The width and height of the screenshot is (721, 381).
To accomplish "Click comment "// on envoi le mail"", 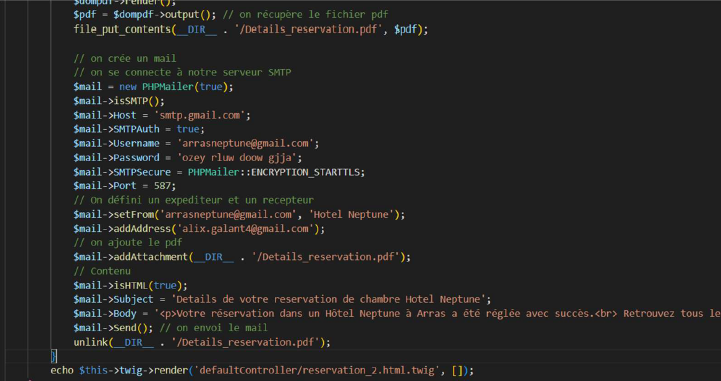I will (213, 328).
